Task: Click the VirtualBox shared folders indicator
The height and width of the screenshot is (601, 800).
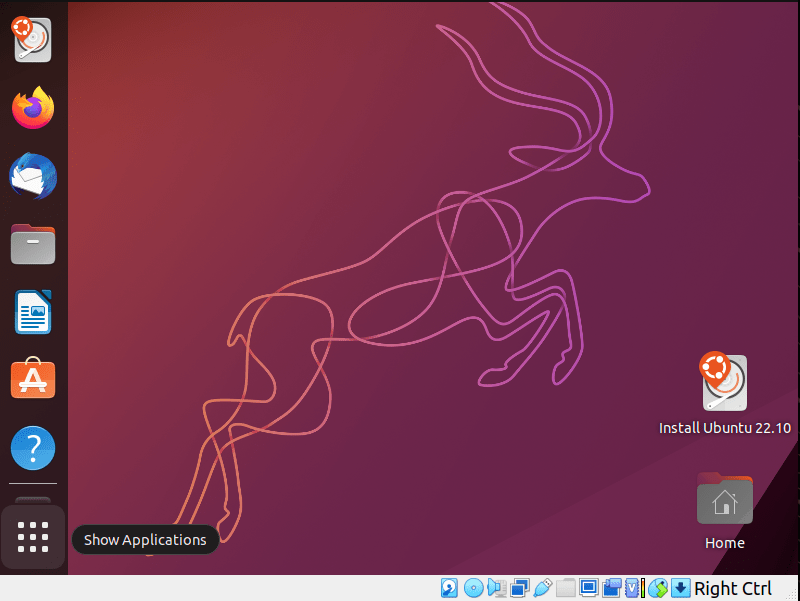Action: tap(565, 588)
